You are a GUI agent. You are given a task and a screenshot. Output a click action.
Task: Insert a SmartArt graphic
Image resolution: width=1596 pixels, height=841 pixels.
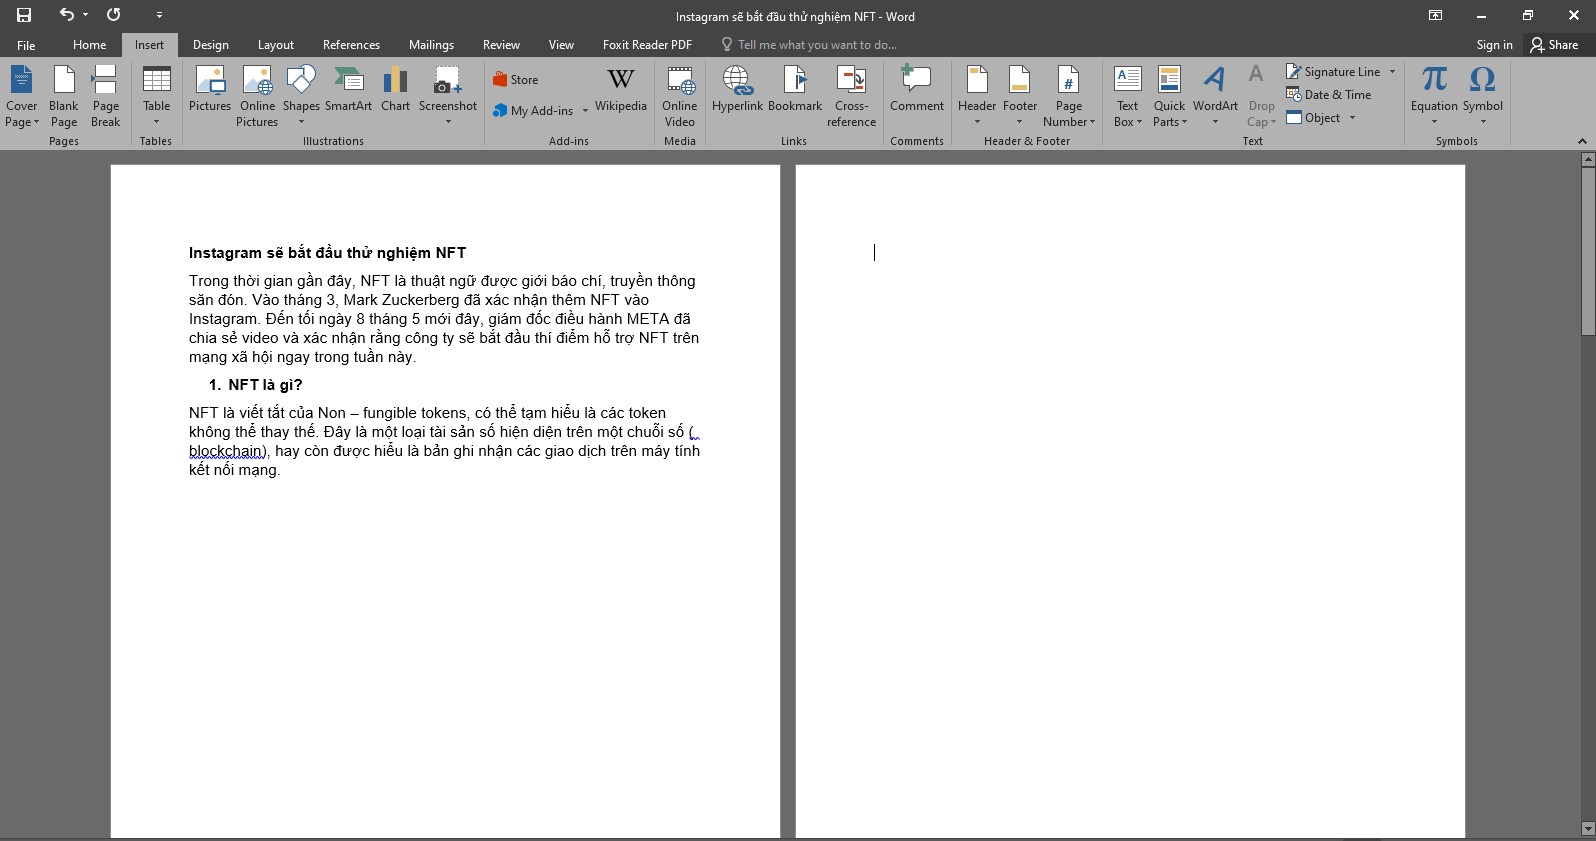coord(348,90)
